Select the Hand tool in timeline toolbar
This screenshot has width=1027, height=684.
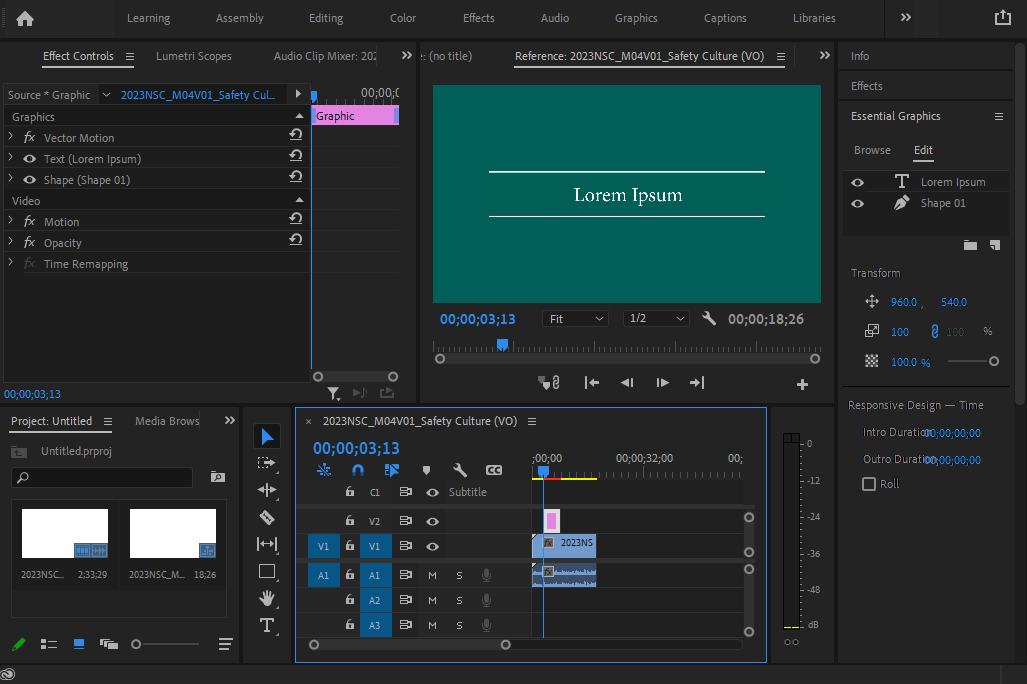(x=266, y=599)
